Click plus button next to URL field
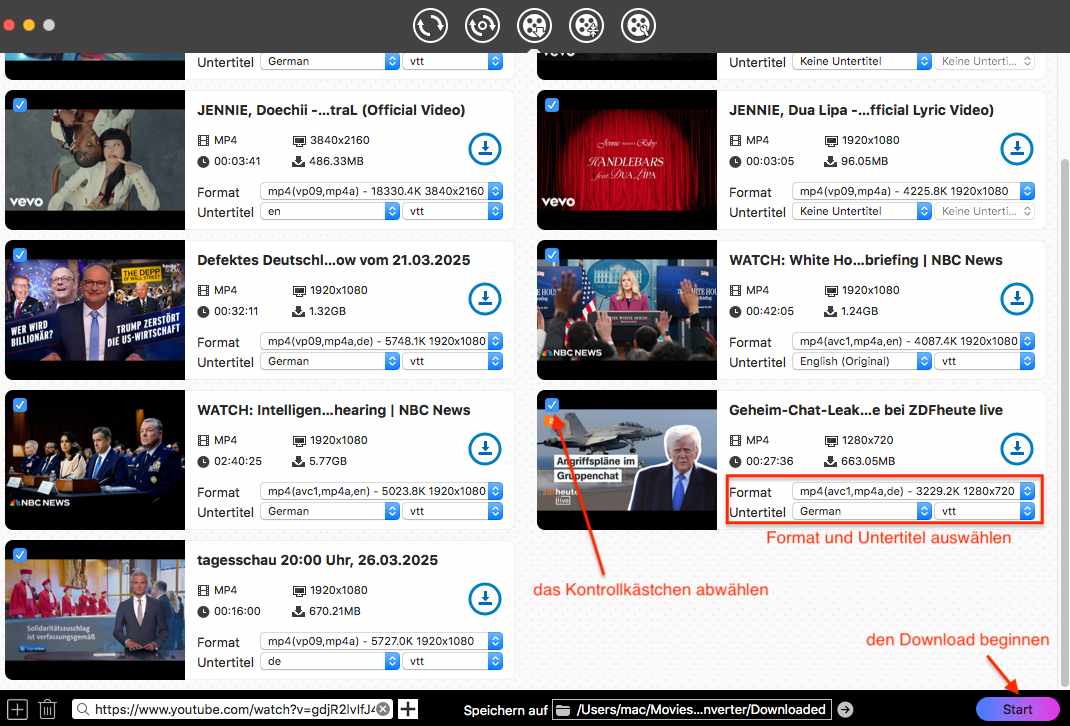The width and height of the screenshot is (1070, 726). click(408, 709)
